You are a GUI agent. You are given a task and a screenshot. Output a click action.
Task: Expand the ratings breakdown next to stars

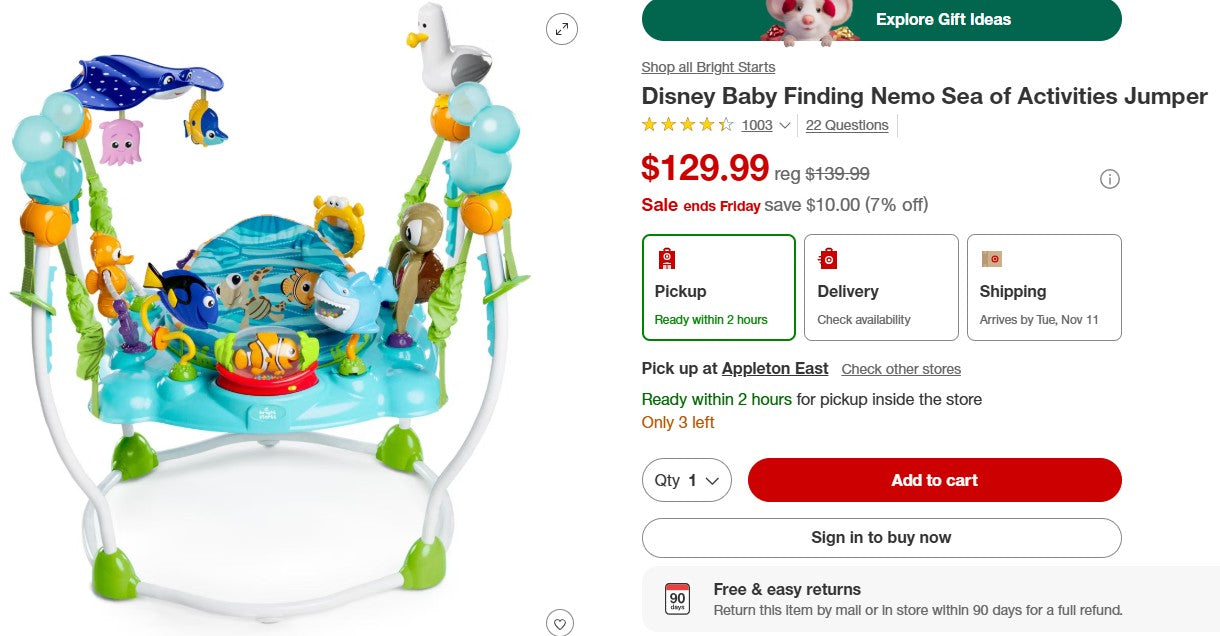[x=785, y=125]
